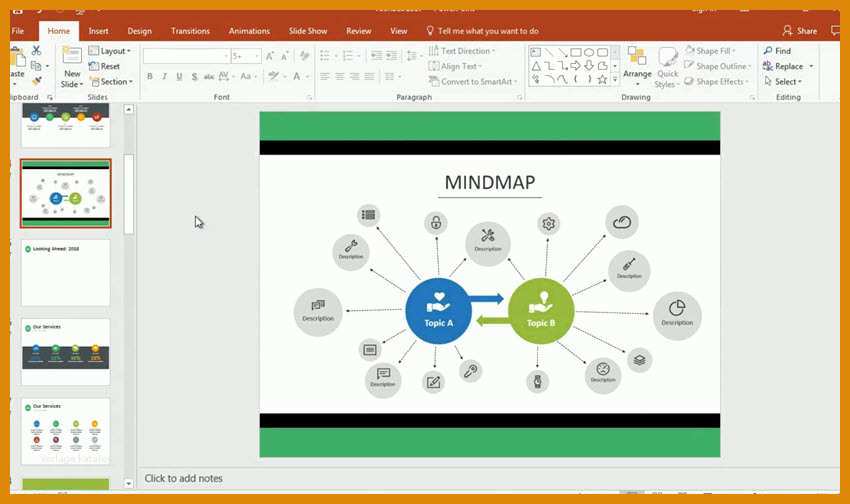Viewport: 850px width, 504px height.
Task: Click the Reset button in Slides group
Action: (105, 66)
